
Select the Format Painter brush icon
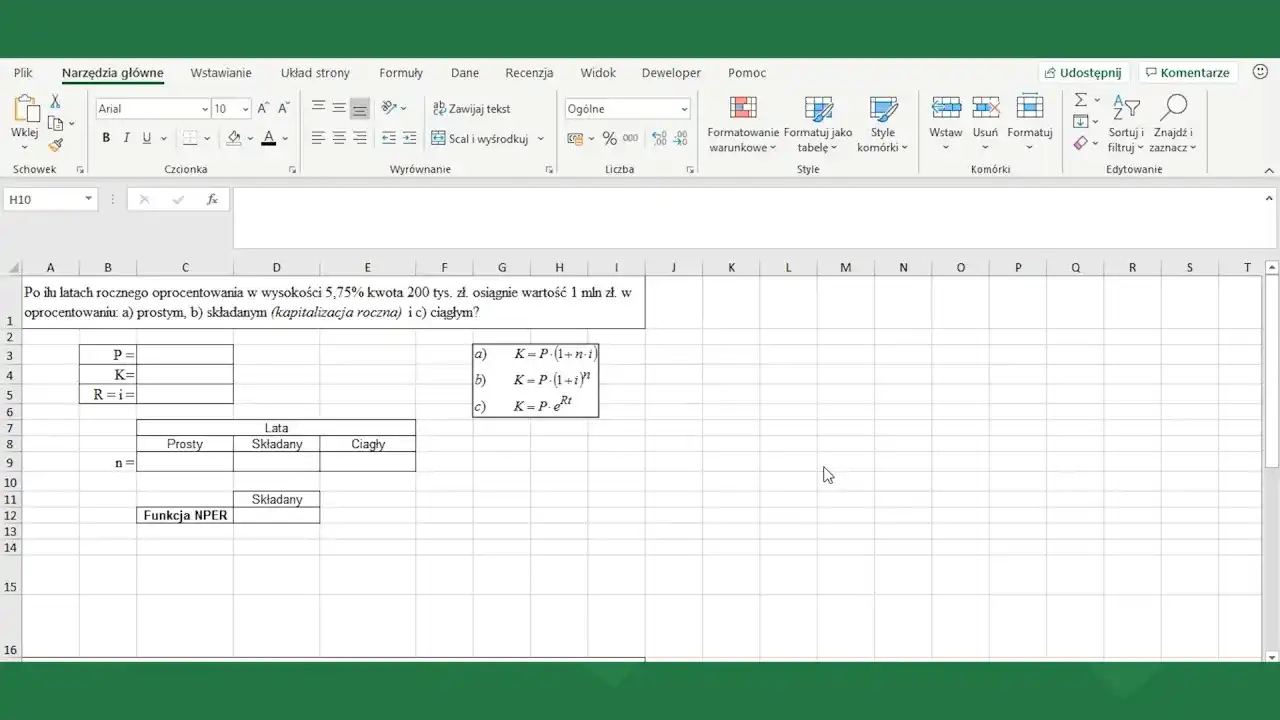(x=55, y=145)
